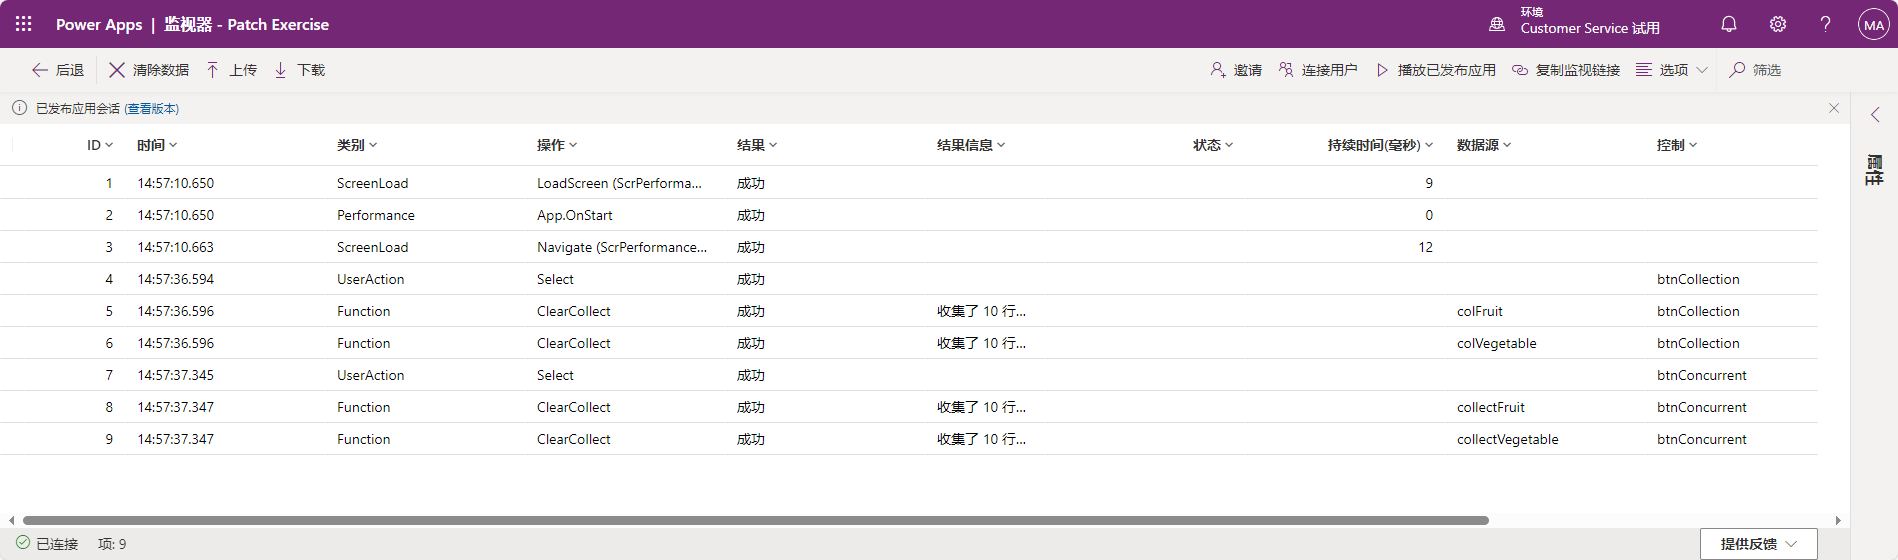Select row 9 ClearCollect operation cell
This screenshot has width=1898, height=560.
[574, 439]
